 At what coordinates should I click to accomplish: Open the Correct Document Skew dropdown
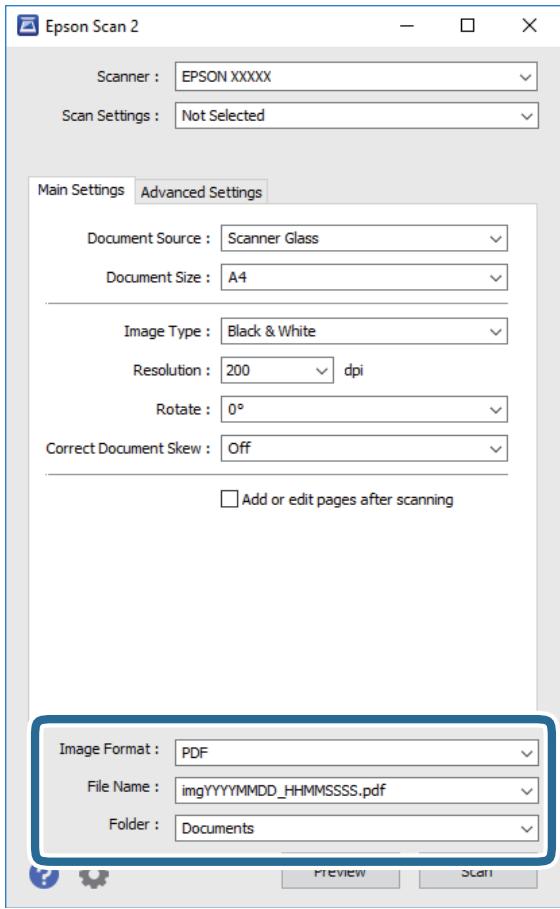[x=364, y=448]
